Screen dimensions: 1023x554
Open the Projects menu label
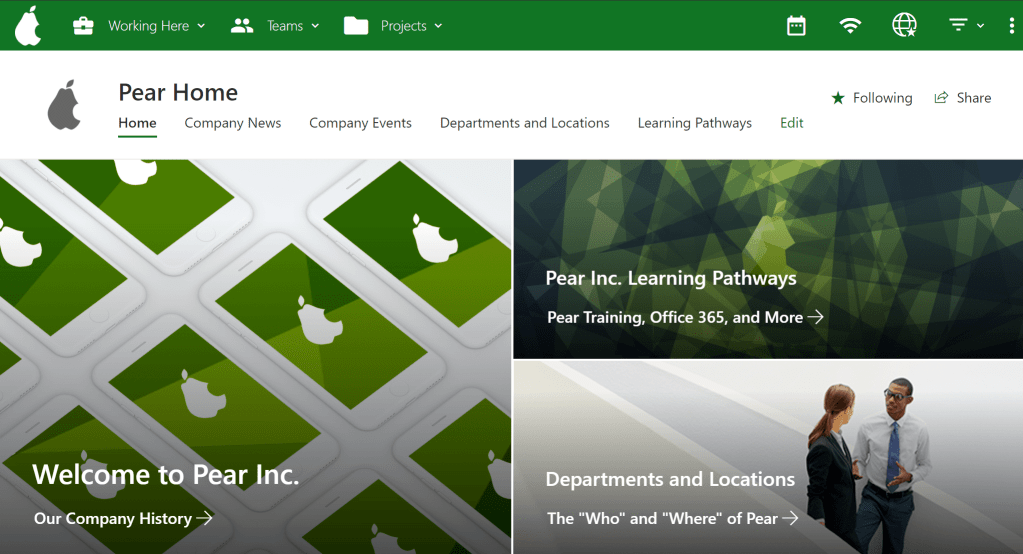404,26
